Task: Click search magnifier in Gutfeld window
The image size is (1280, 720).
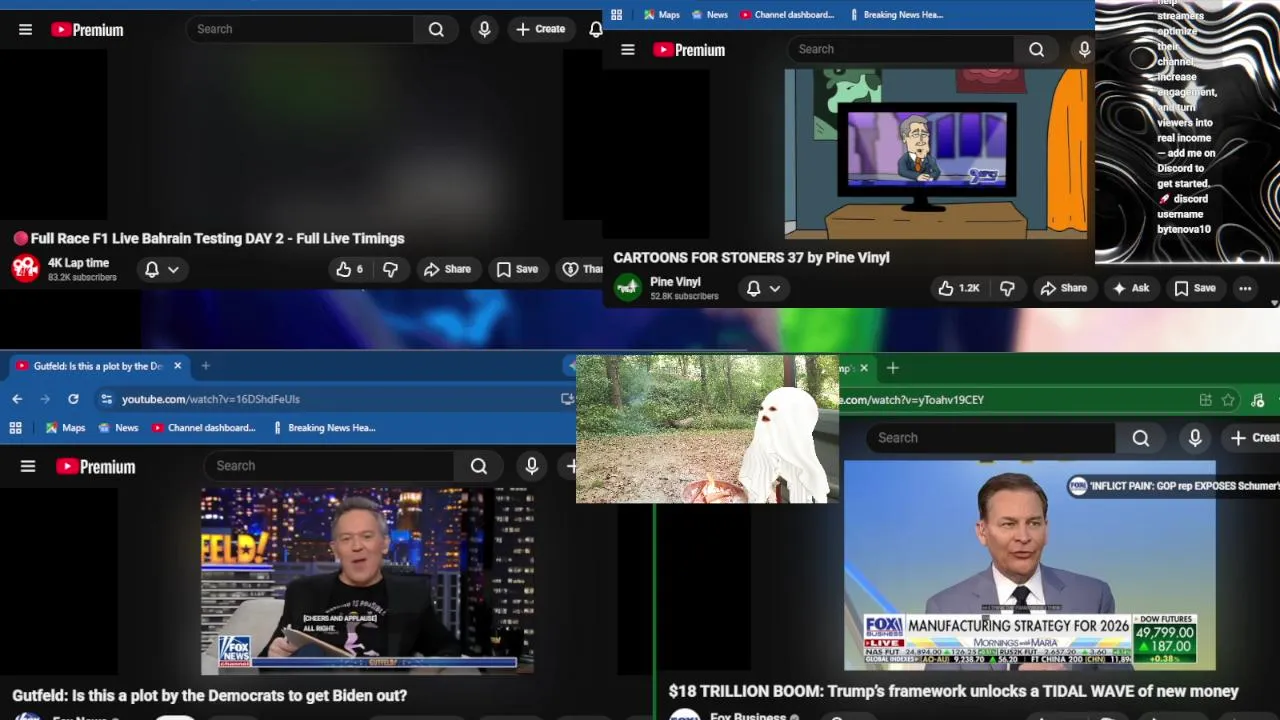Action: (x=479, y=466)
